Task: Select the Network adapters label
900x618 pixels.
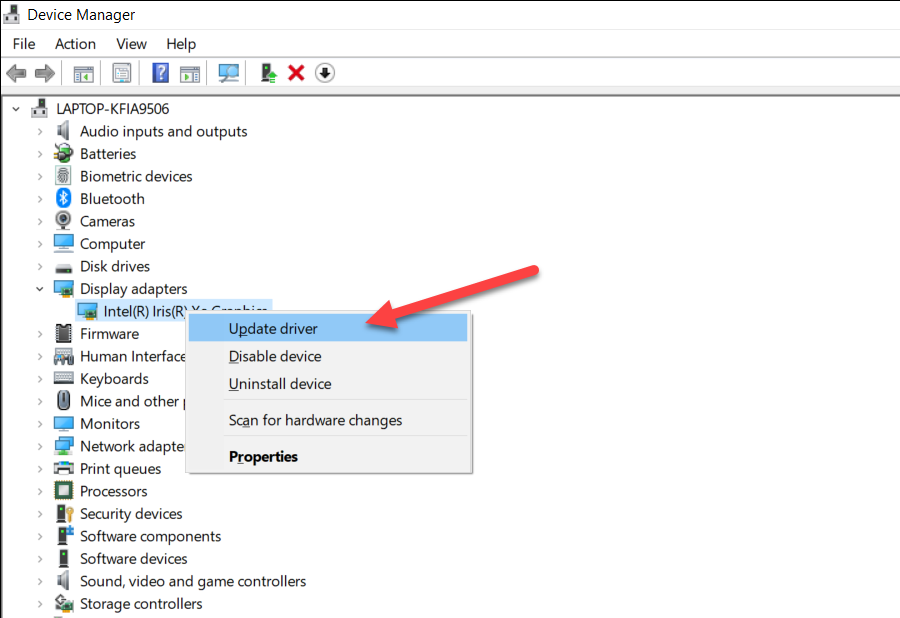Action: (x=132, y=446)
